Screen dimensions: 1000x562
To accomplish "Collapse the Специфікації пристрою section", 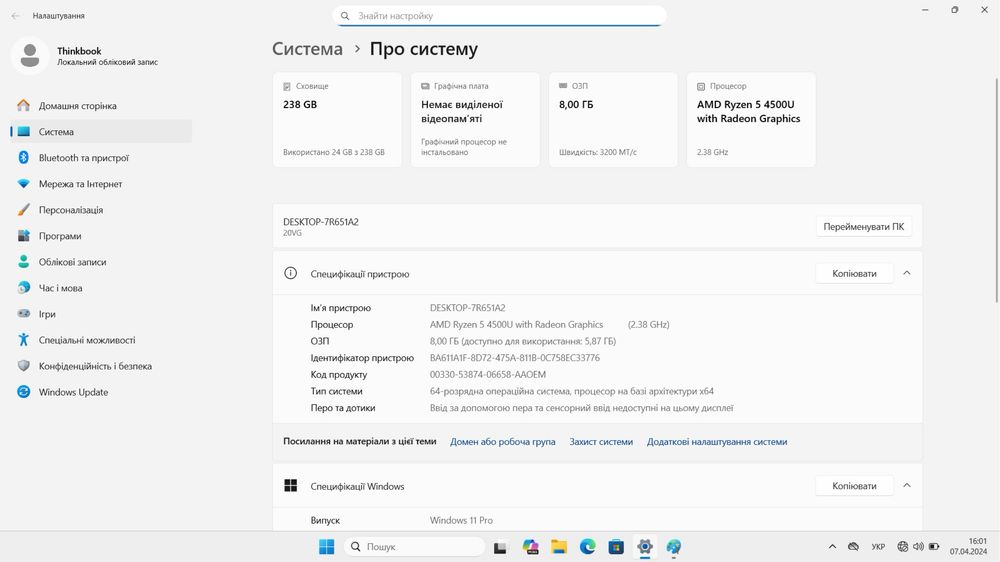I will (906, 273).
